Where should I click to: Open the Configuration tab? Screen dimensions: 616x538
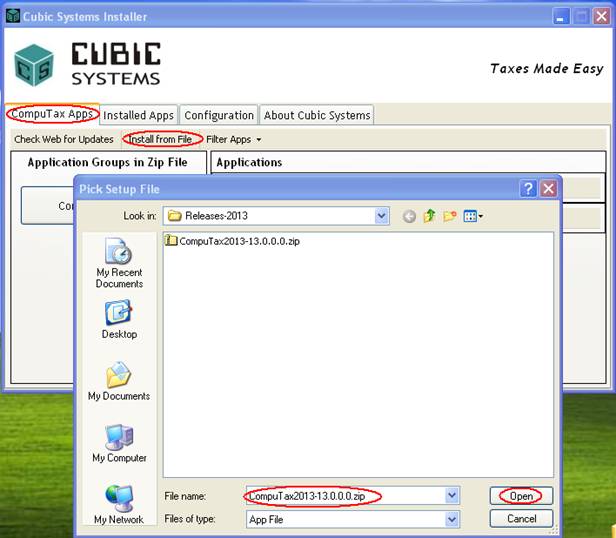click(x=219, y=115)
